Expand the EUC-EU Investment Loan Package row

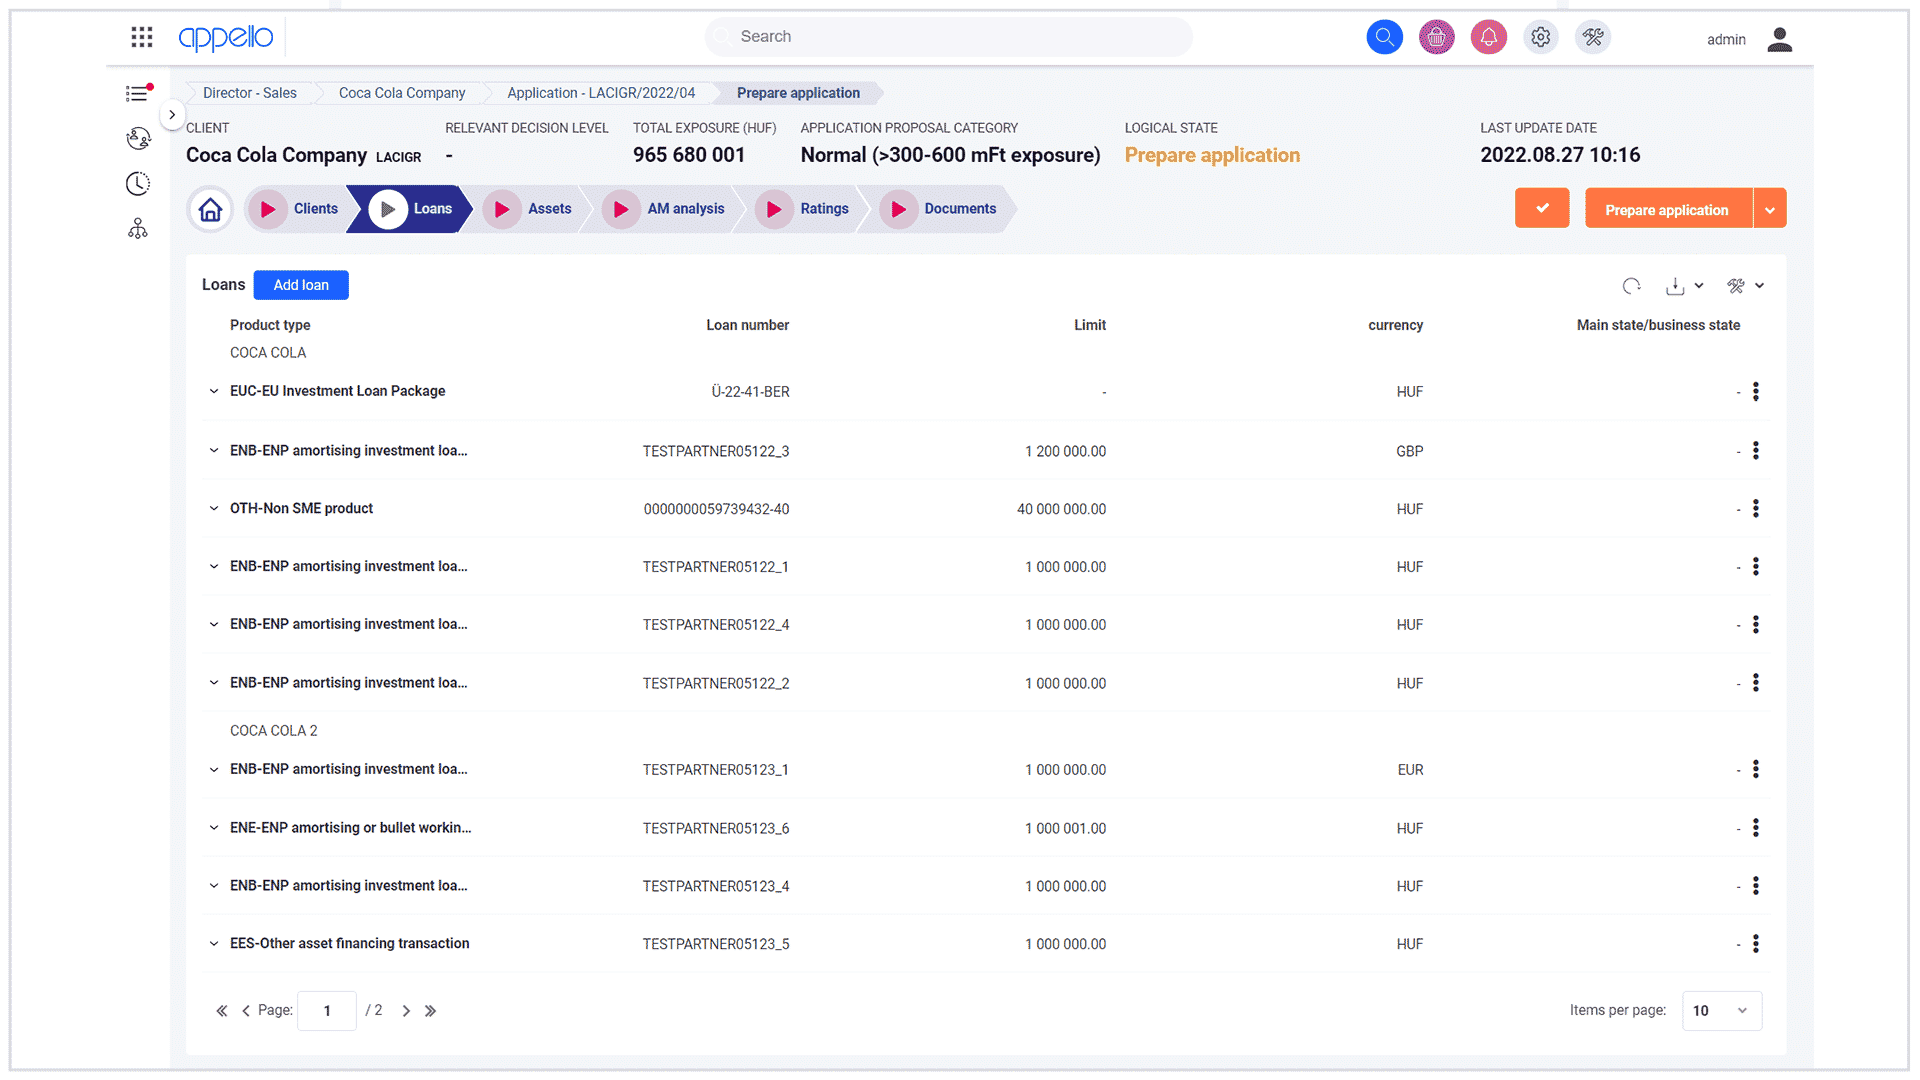point(215,390)
